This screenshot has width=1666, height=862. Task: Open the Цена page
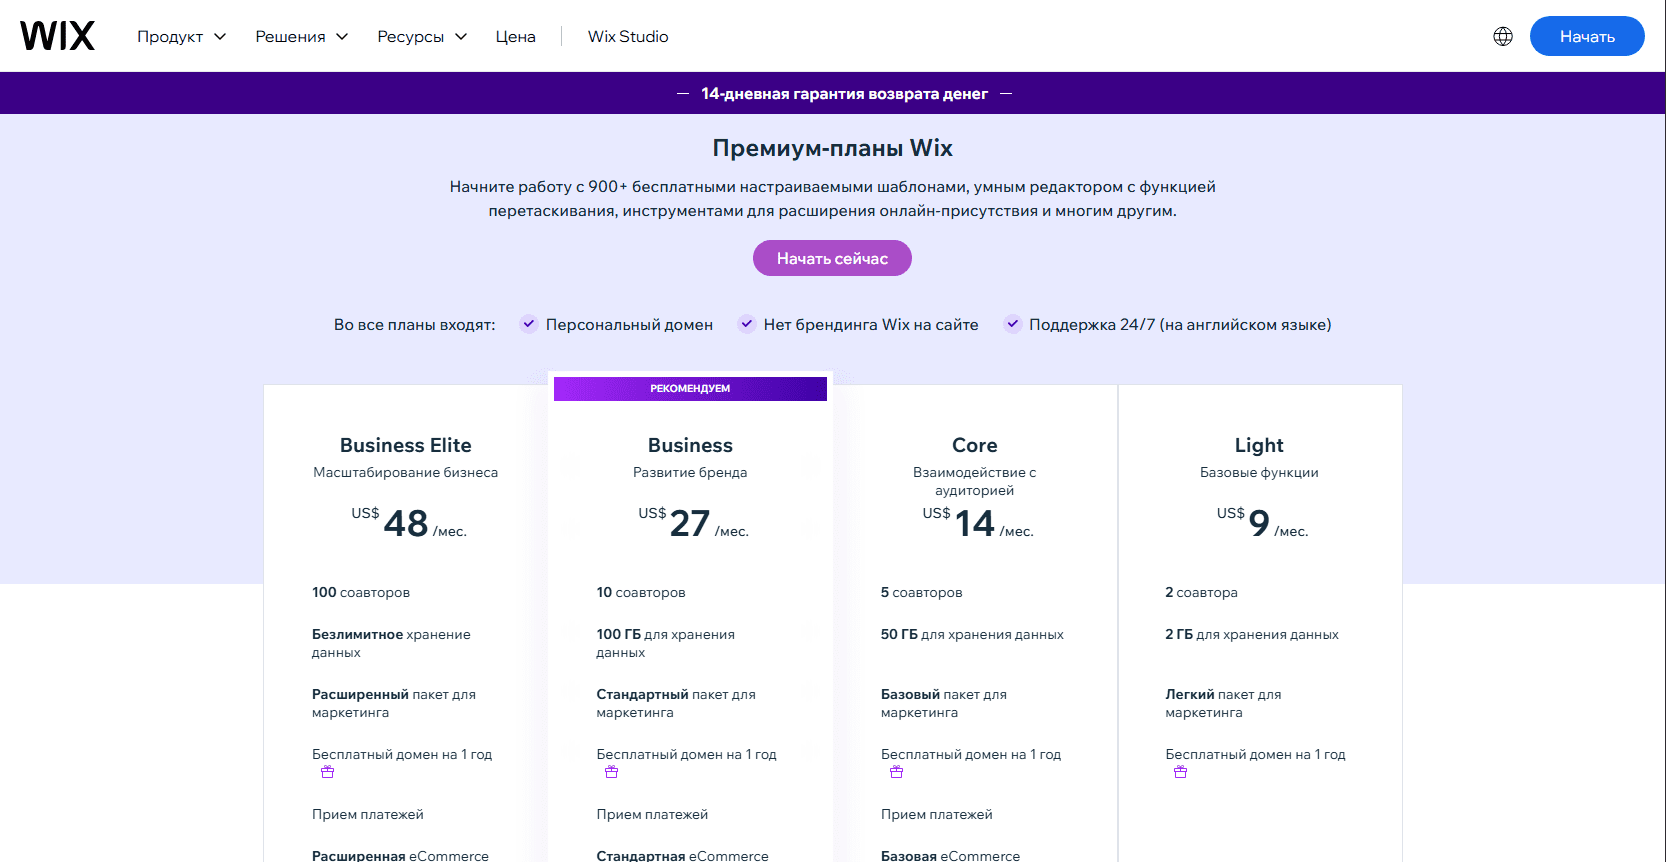click(x=516, y=36)
